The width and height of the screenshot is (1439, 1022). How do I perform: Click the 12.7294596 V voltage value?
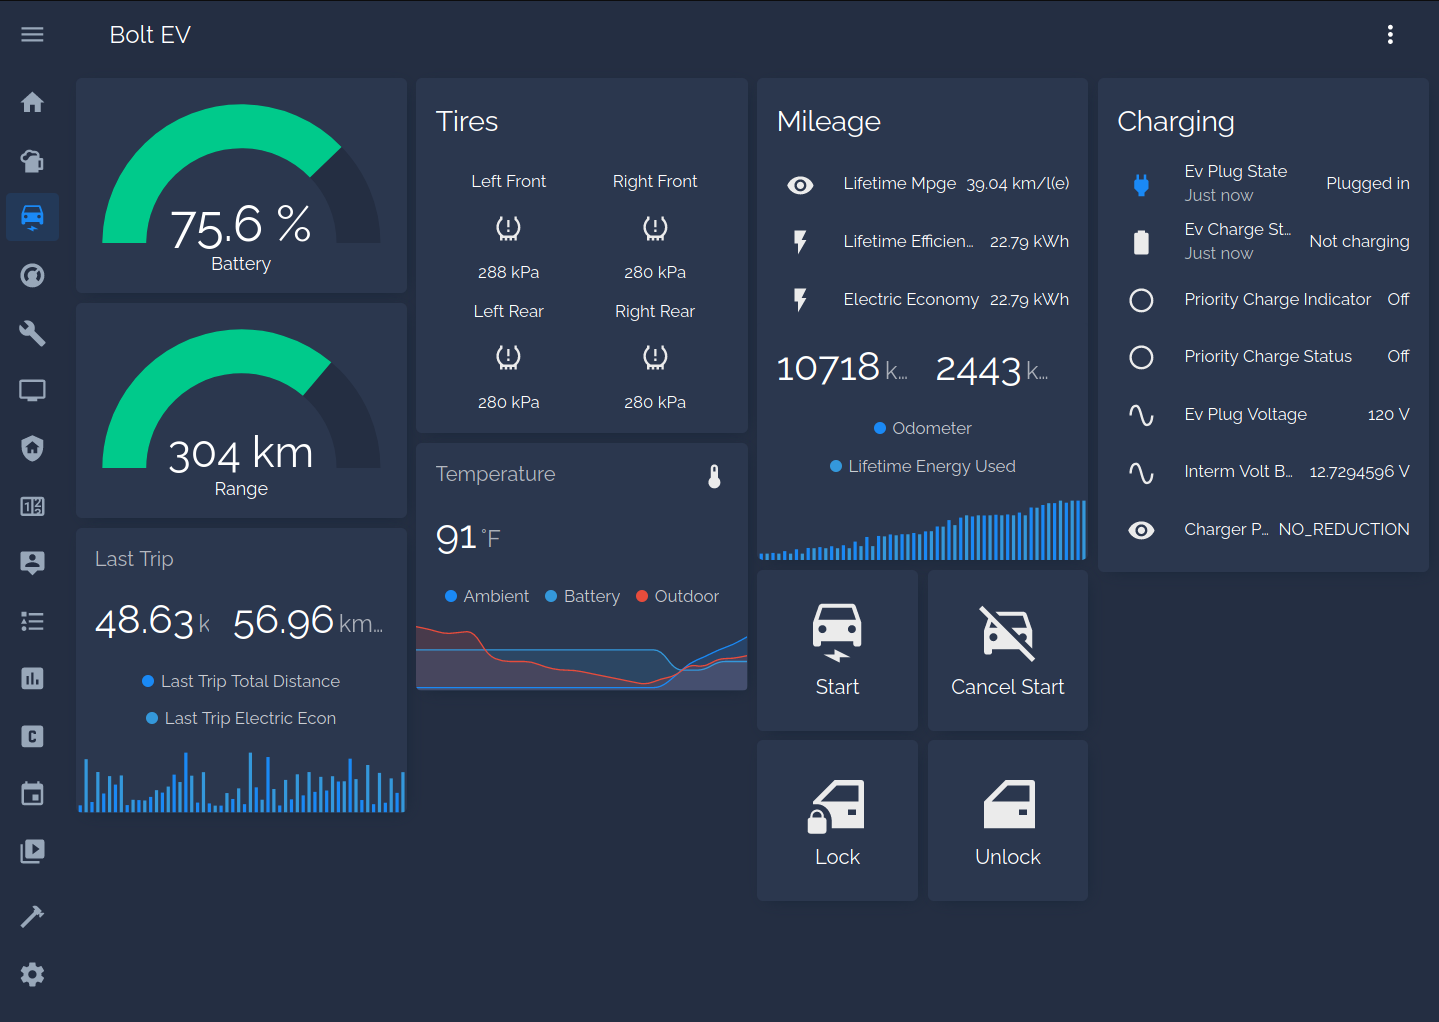tap(1359, 472)
